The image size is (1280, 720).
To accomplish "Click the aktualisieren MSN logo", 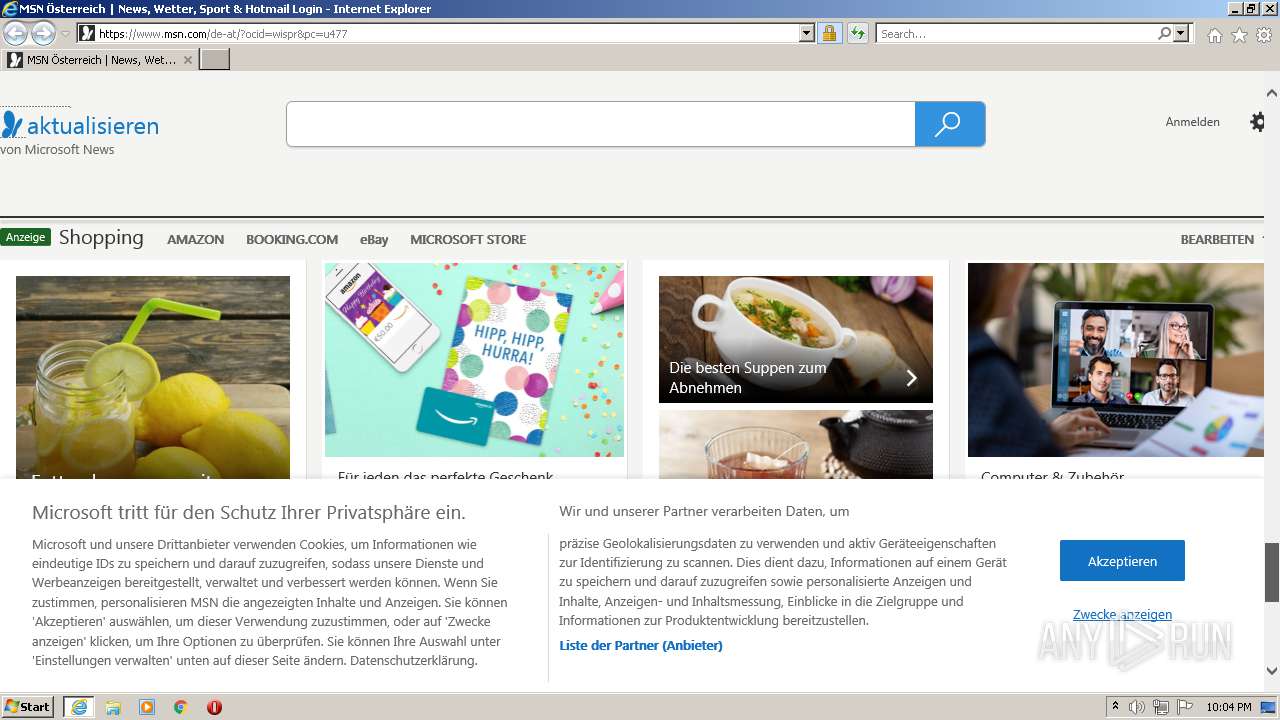I will (x=80, y=126).
